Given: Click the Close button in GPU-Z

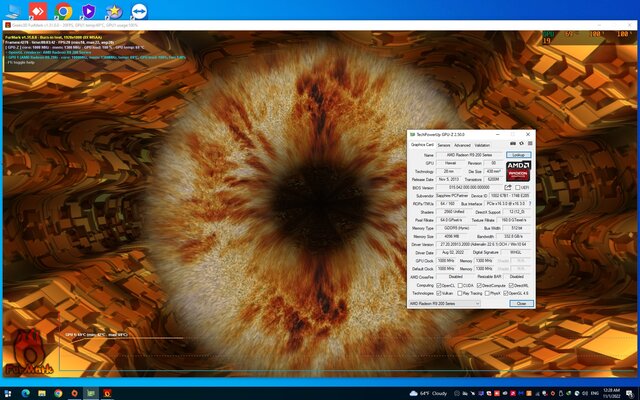Looking at the screenshot, I should (x=520, y=303).
